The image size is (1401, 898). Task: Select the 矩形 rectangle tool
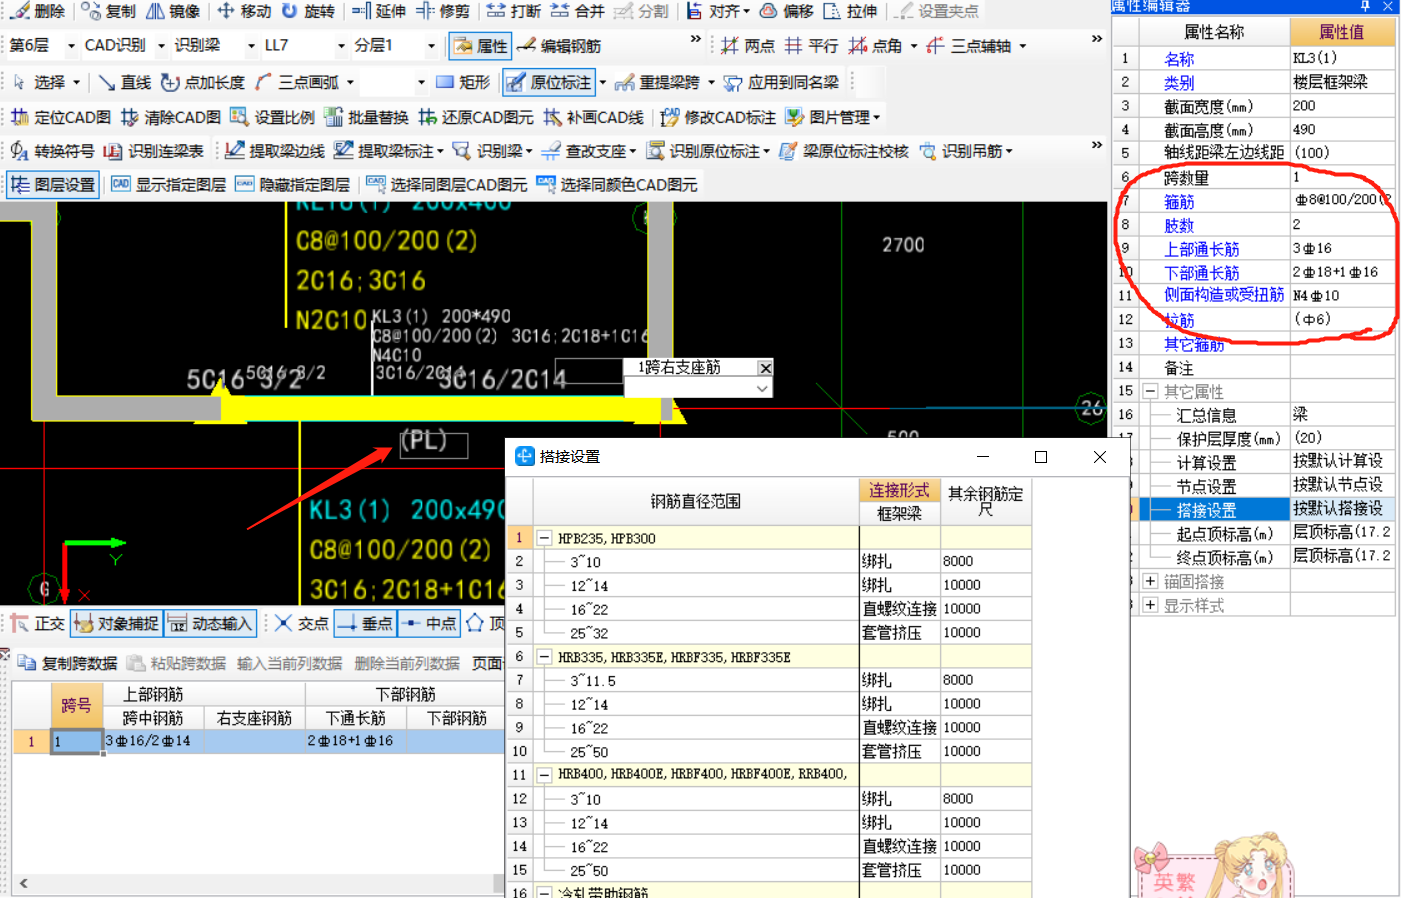(x=463, y=82)
